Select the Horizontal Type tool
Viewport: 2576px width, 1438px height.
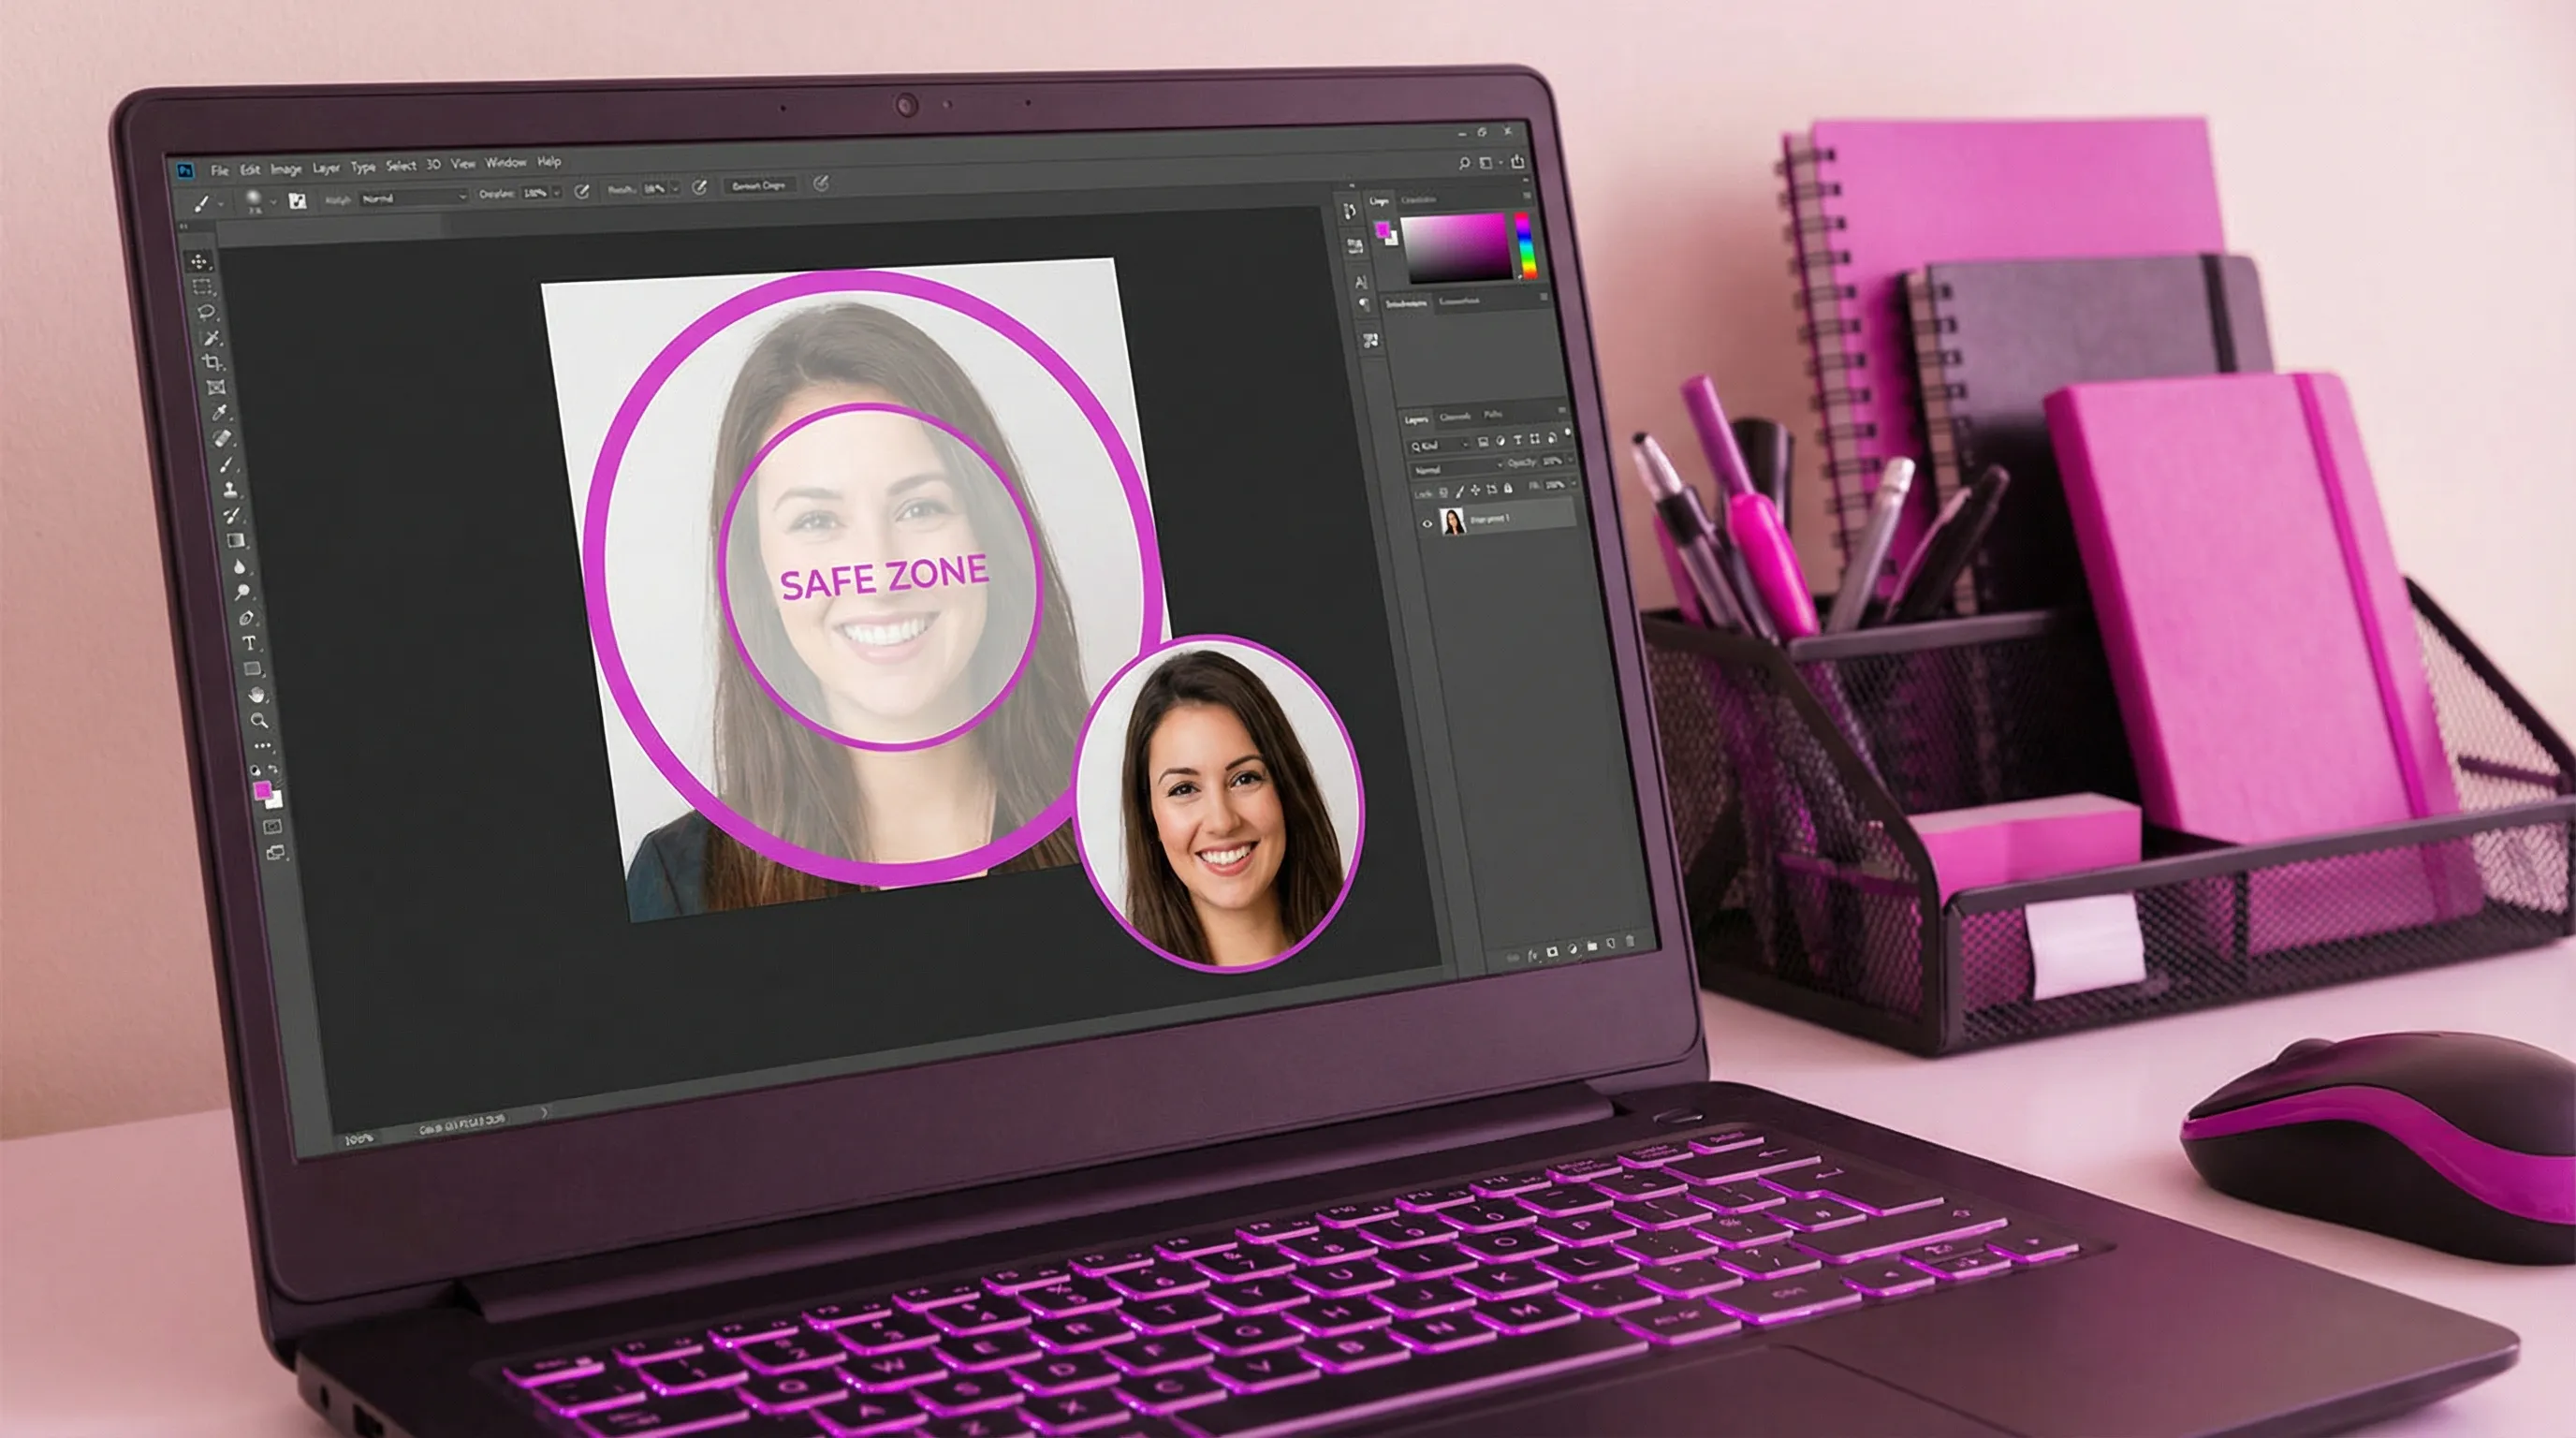(x=251, y=644)
